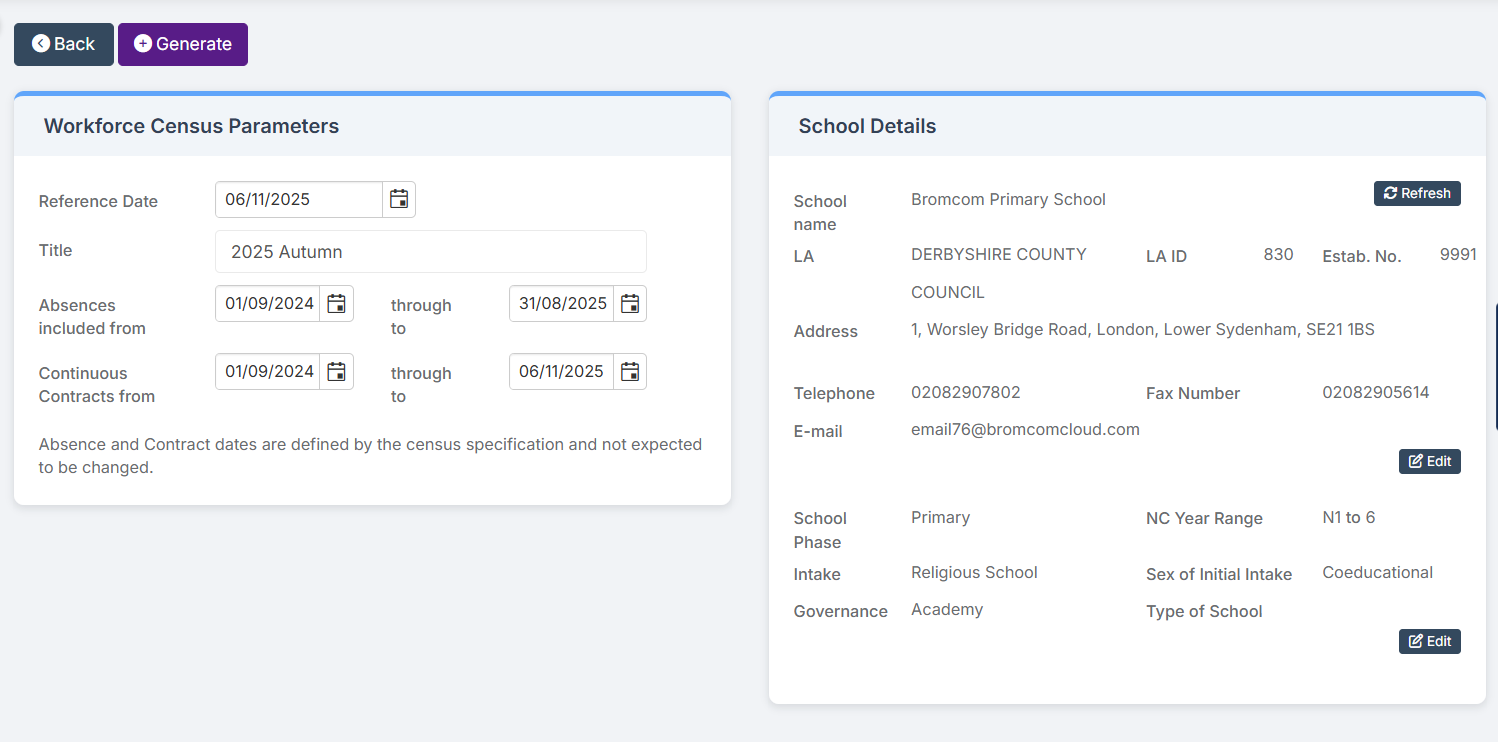Open calendar for Absences through to date
Viewport: 1498px width, 742px height.
pyautogui.click(x=630, y=304)
